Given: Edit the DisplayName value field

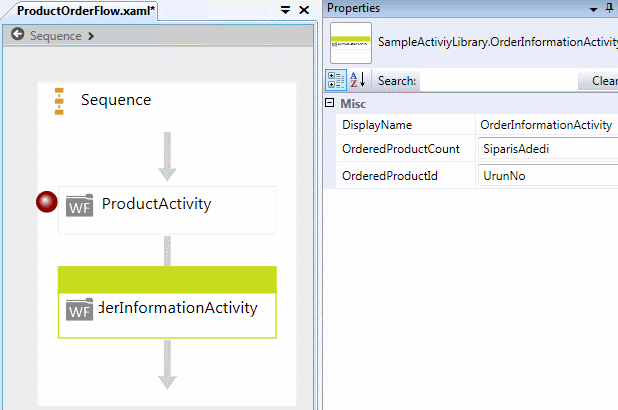Looking at the screenshot, I should [546, 125].
